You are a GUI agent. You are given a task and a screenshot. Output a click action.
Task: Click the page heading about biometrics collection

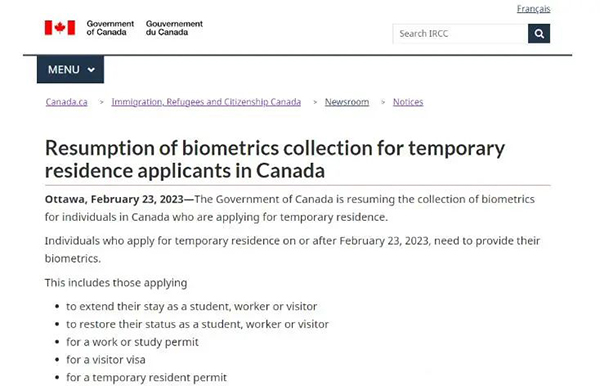coord(275,159)
